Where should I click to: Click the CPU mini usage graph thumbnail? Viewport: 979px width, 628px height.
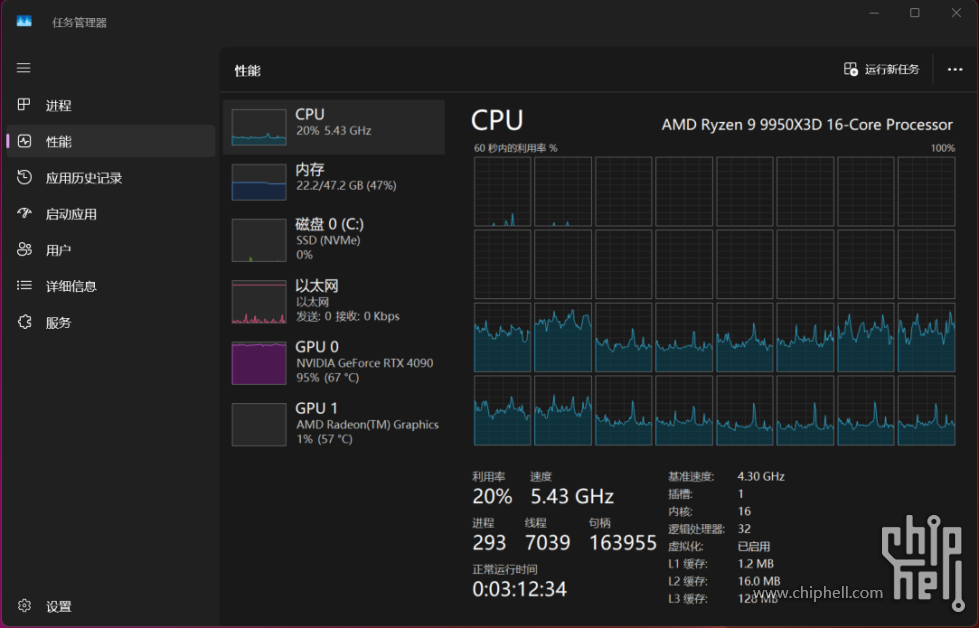(x=259, y=127)
